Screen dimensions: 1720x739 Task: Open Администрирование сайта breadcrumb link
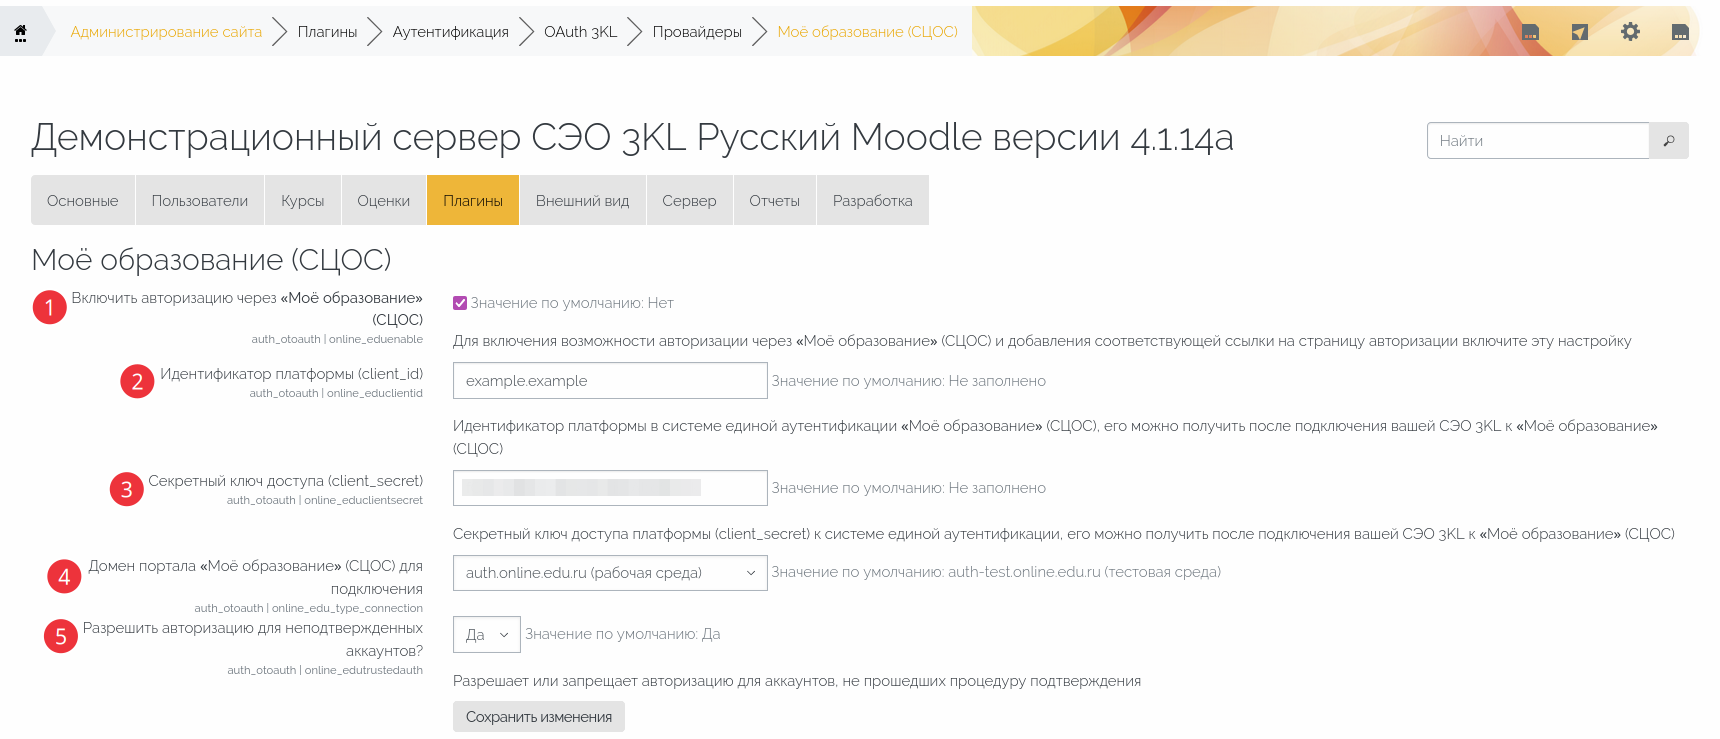click(x=166, y=32)
